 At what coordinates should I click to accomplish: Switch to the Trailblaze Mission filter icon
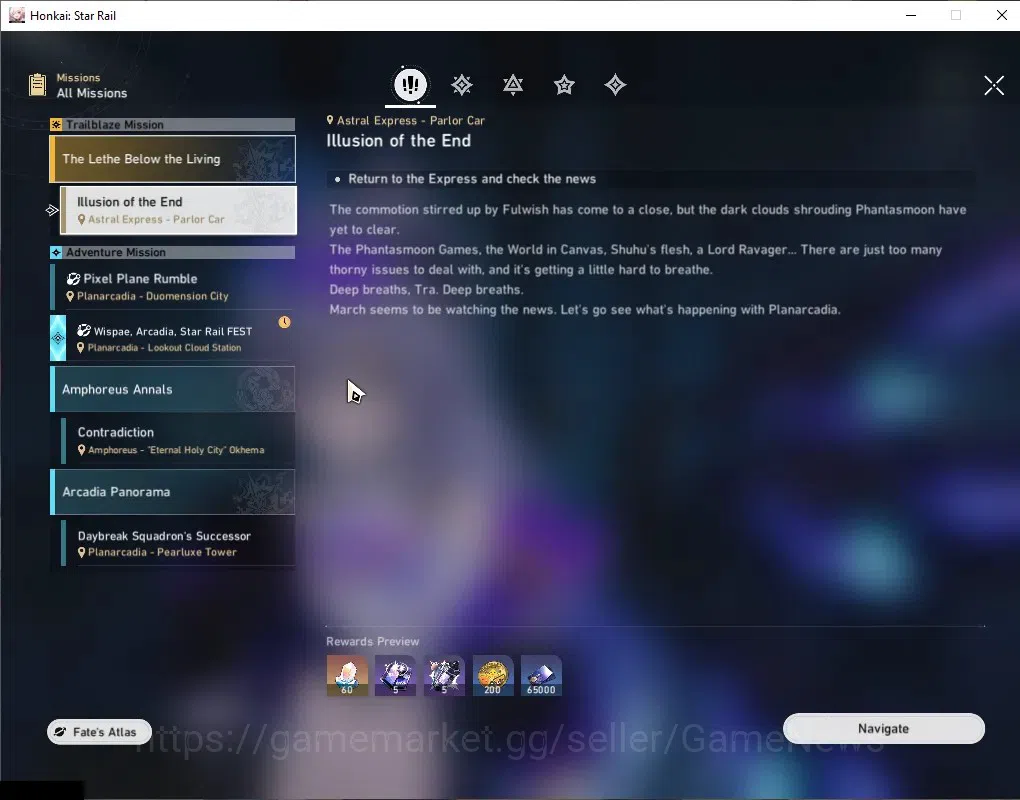click(462, 85)
